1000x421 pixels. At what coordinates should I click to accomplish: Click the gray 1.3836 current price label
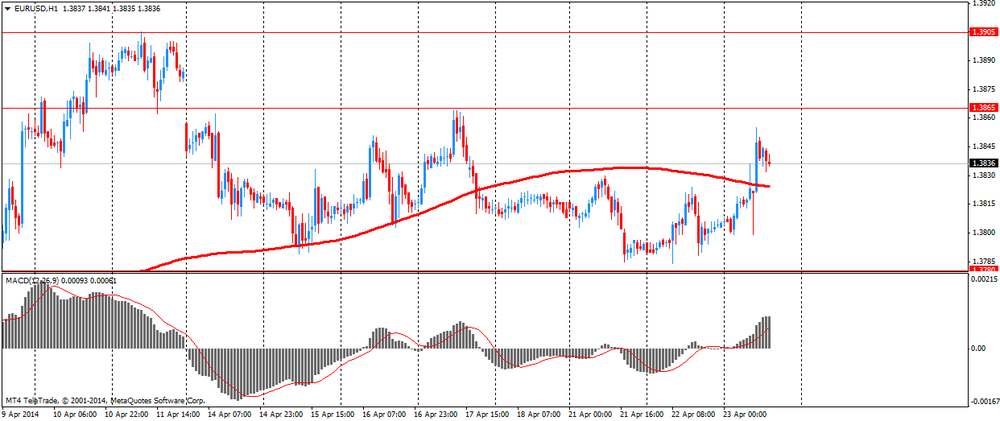tap(983, 164)
